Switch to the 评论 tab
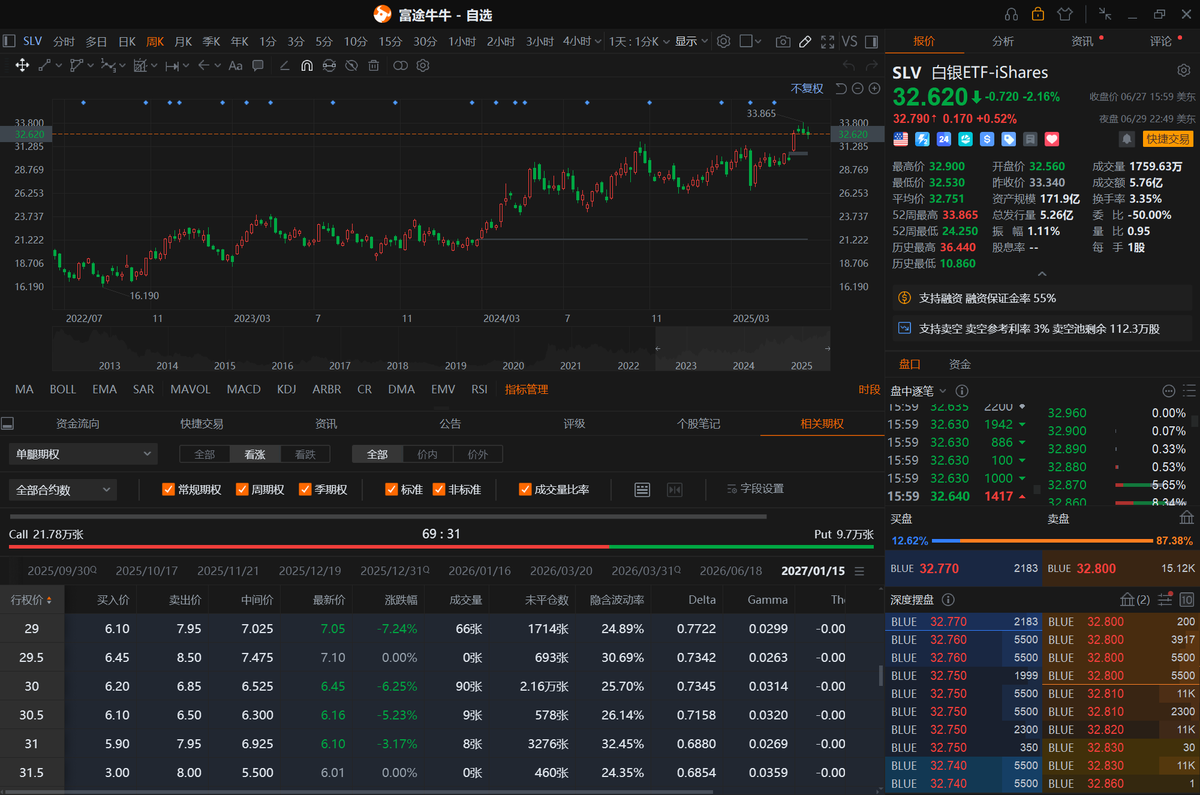The height and width of the screenshot is (795, 1200). pos(1160,41)
